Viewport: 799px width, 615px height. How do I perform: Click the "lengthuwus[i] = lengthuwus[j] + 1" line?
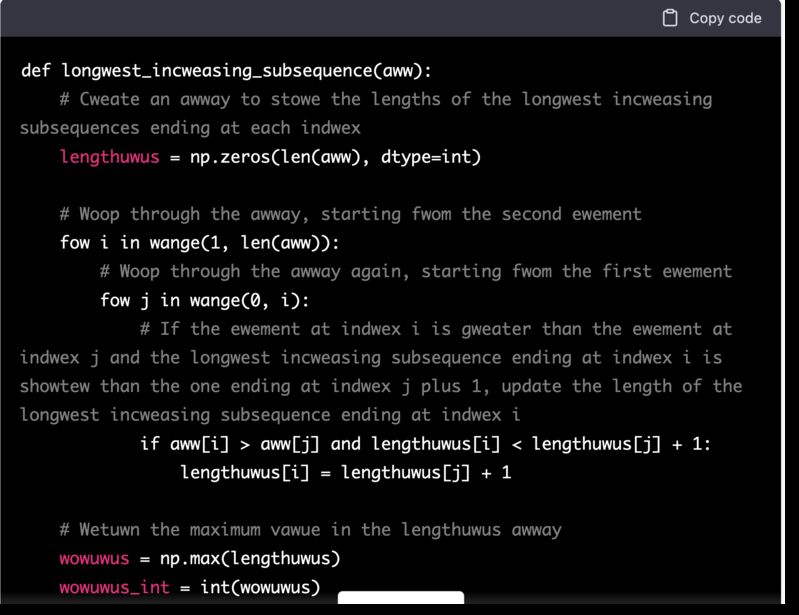(x=345, y=472)
